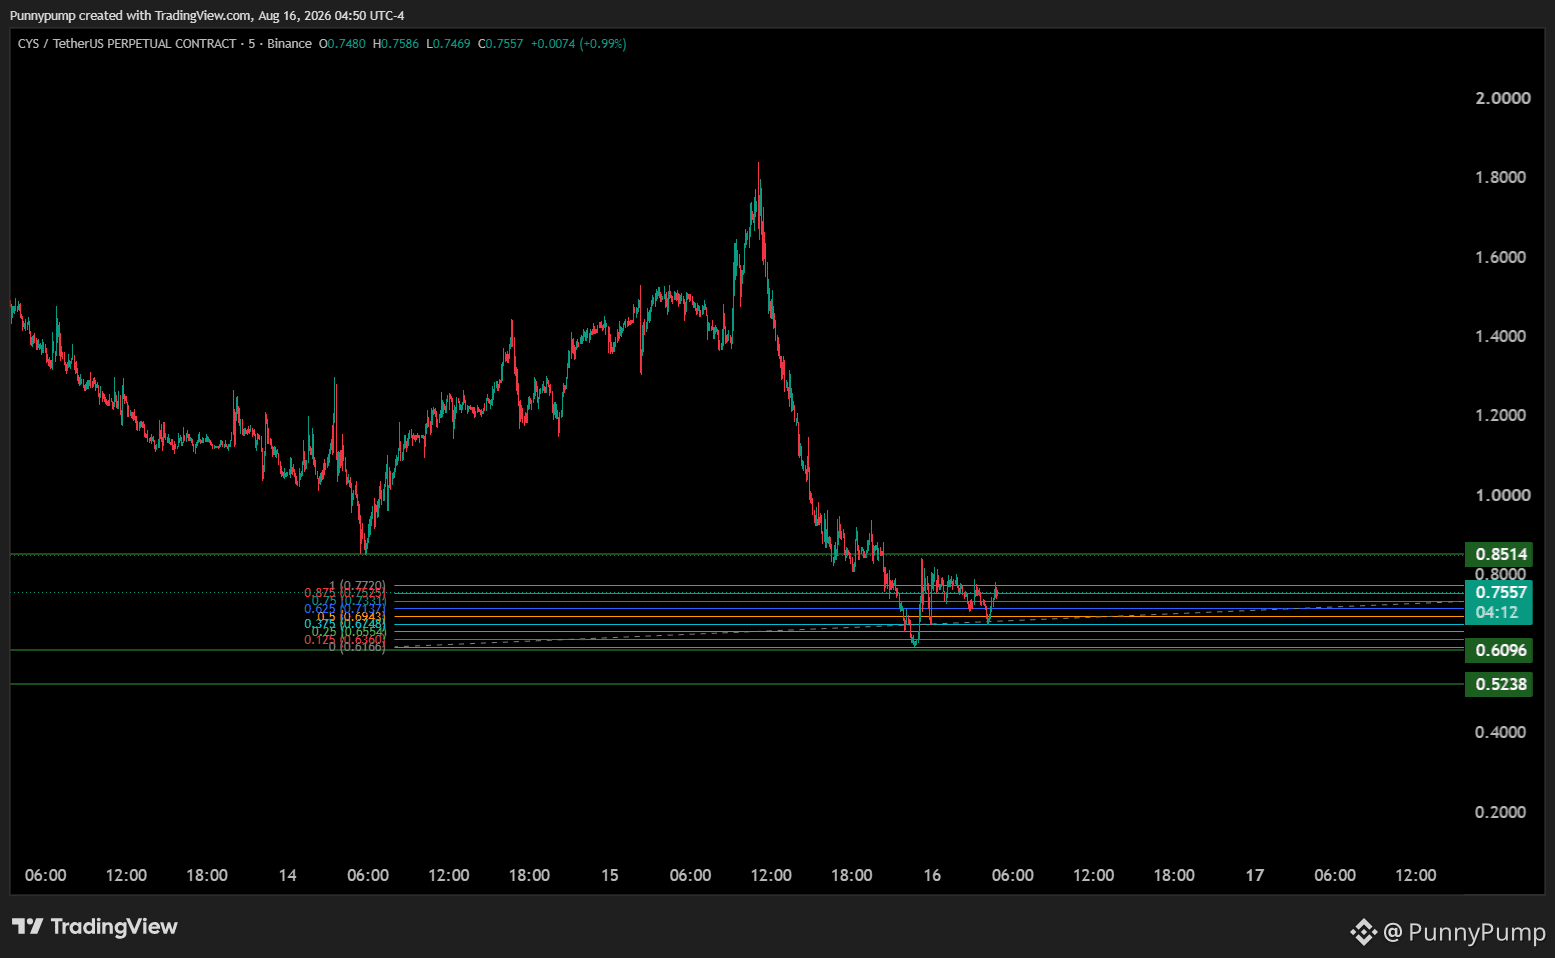Click the 'Punnypump created with TradingView.com' header
Image resolution: width=1555 pixels, height=958 pixels.
(x=131, y=16)
